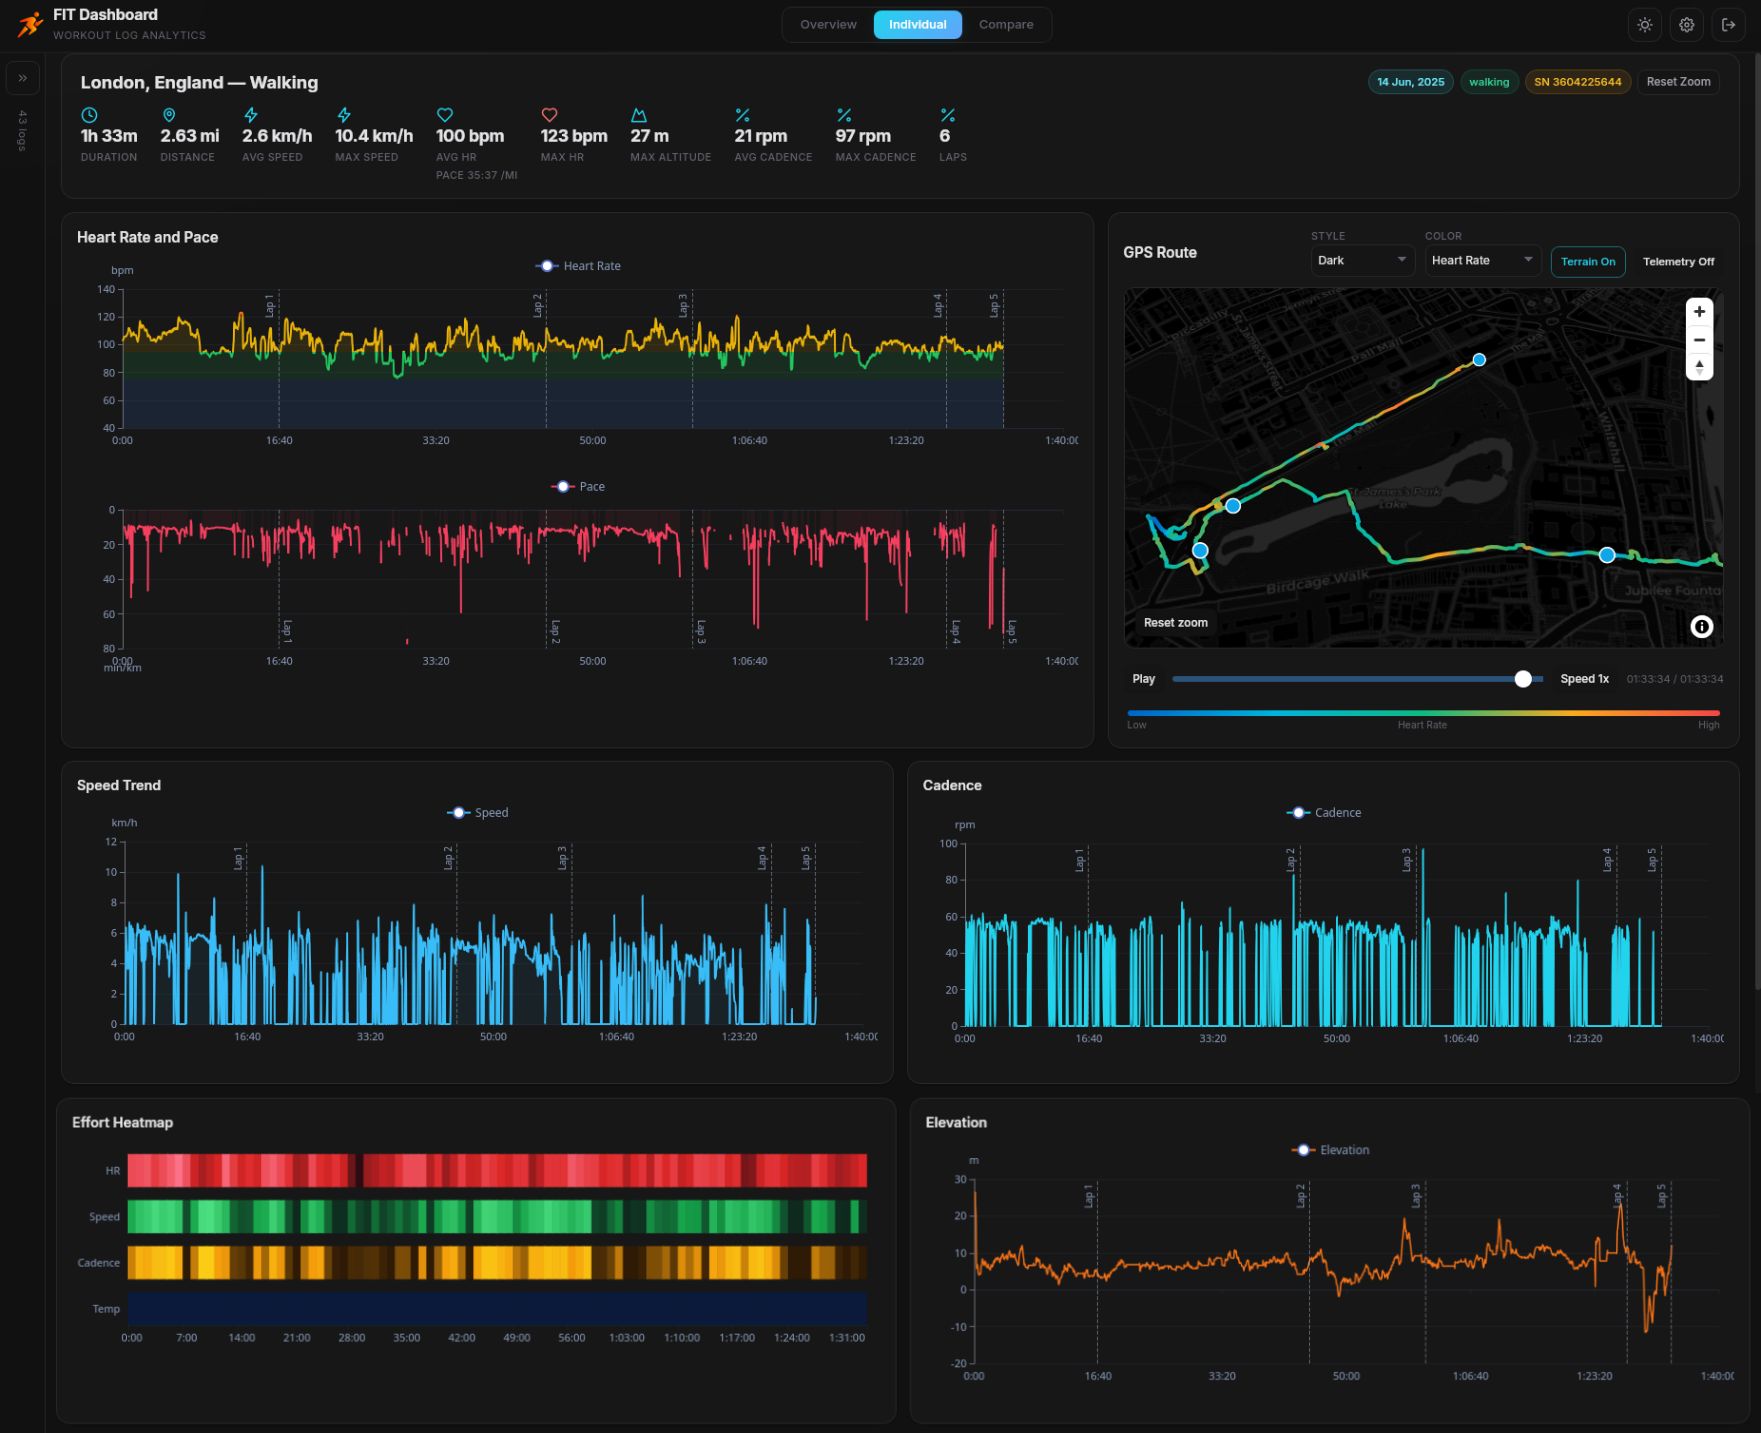The height and width of the screenshot is (1433, 1761).
Task: Switch to the Compare tab
Action: [x=1006, y=24]
